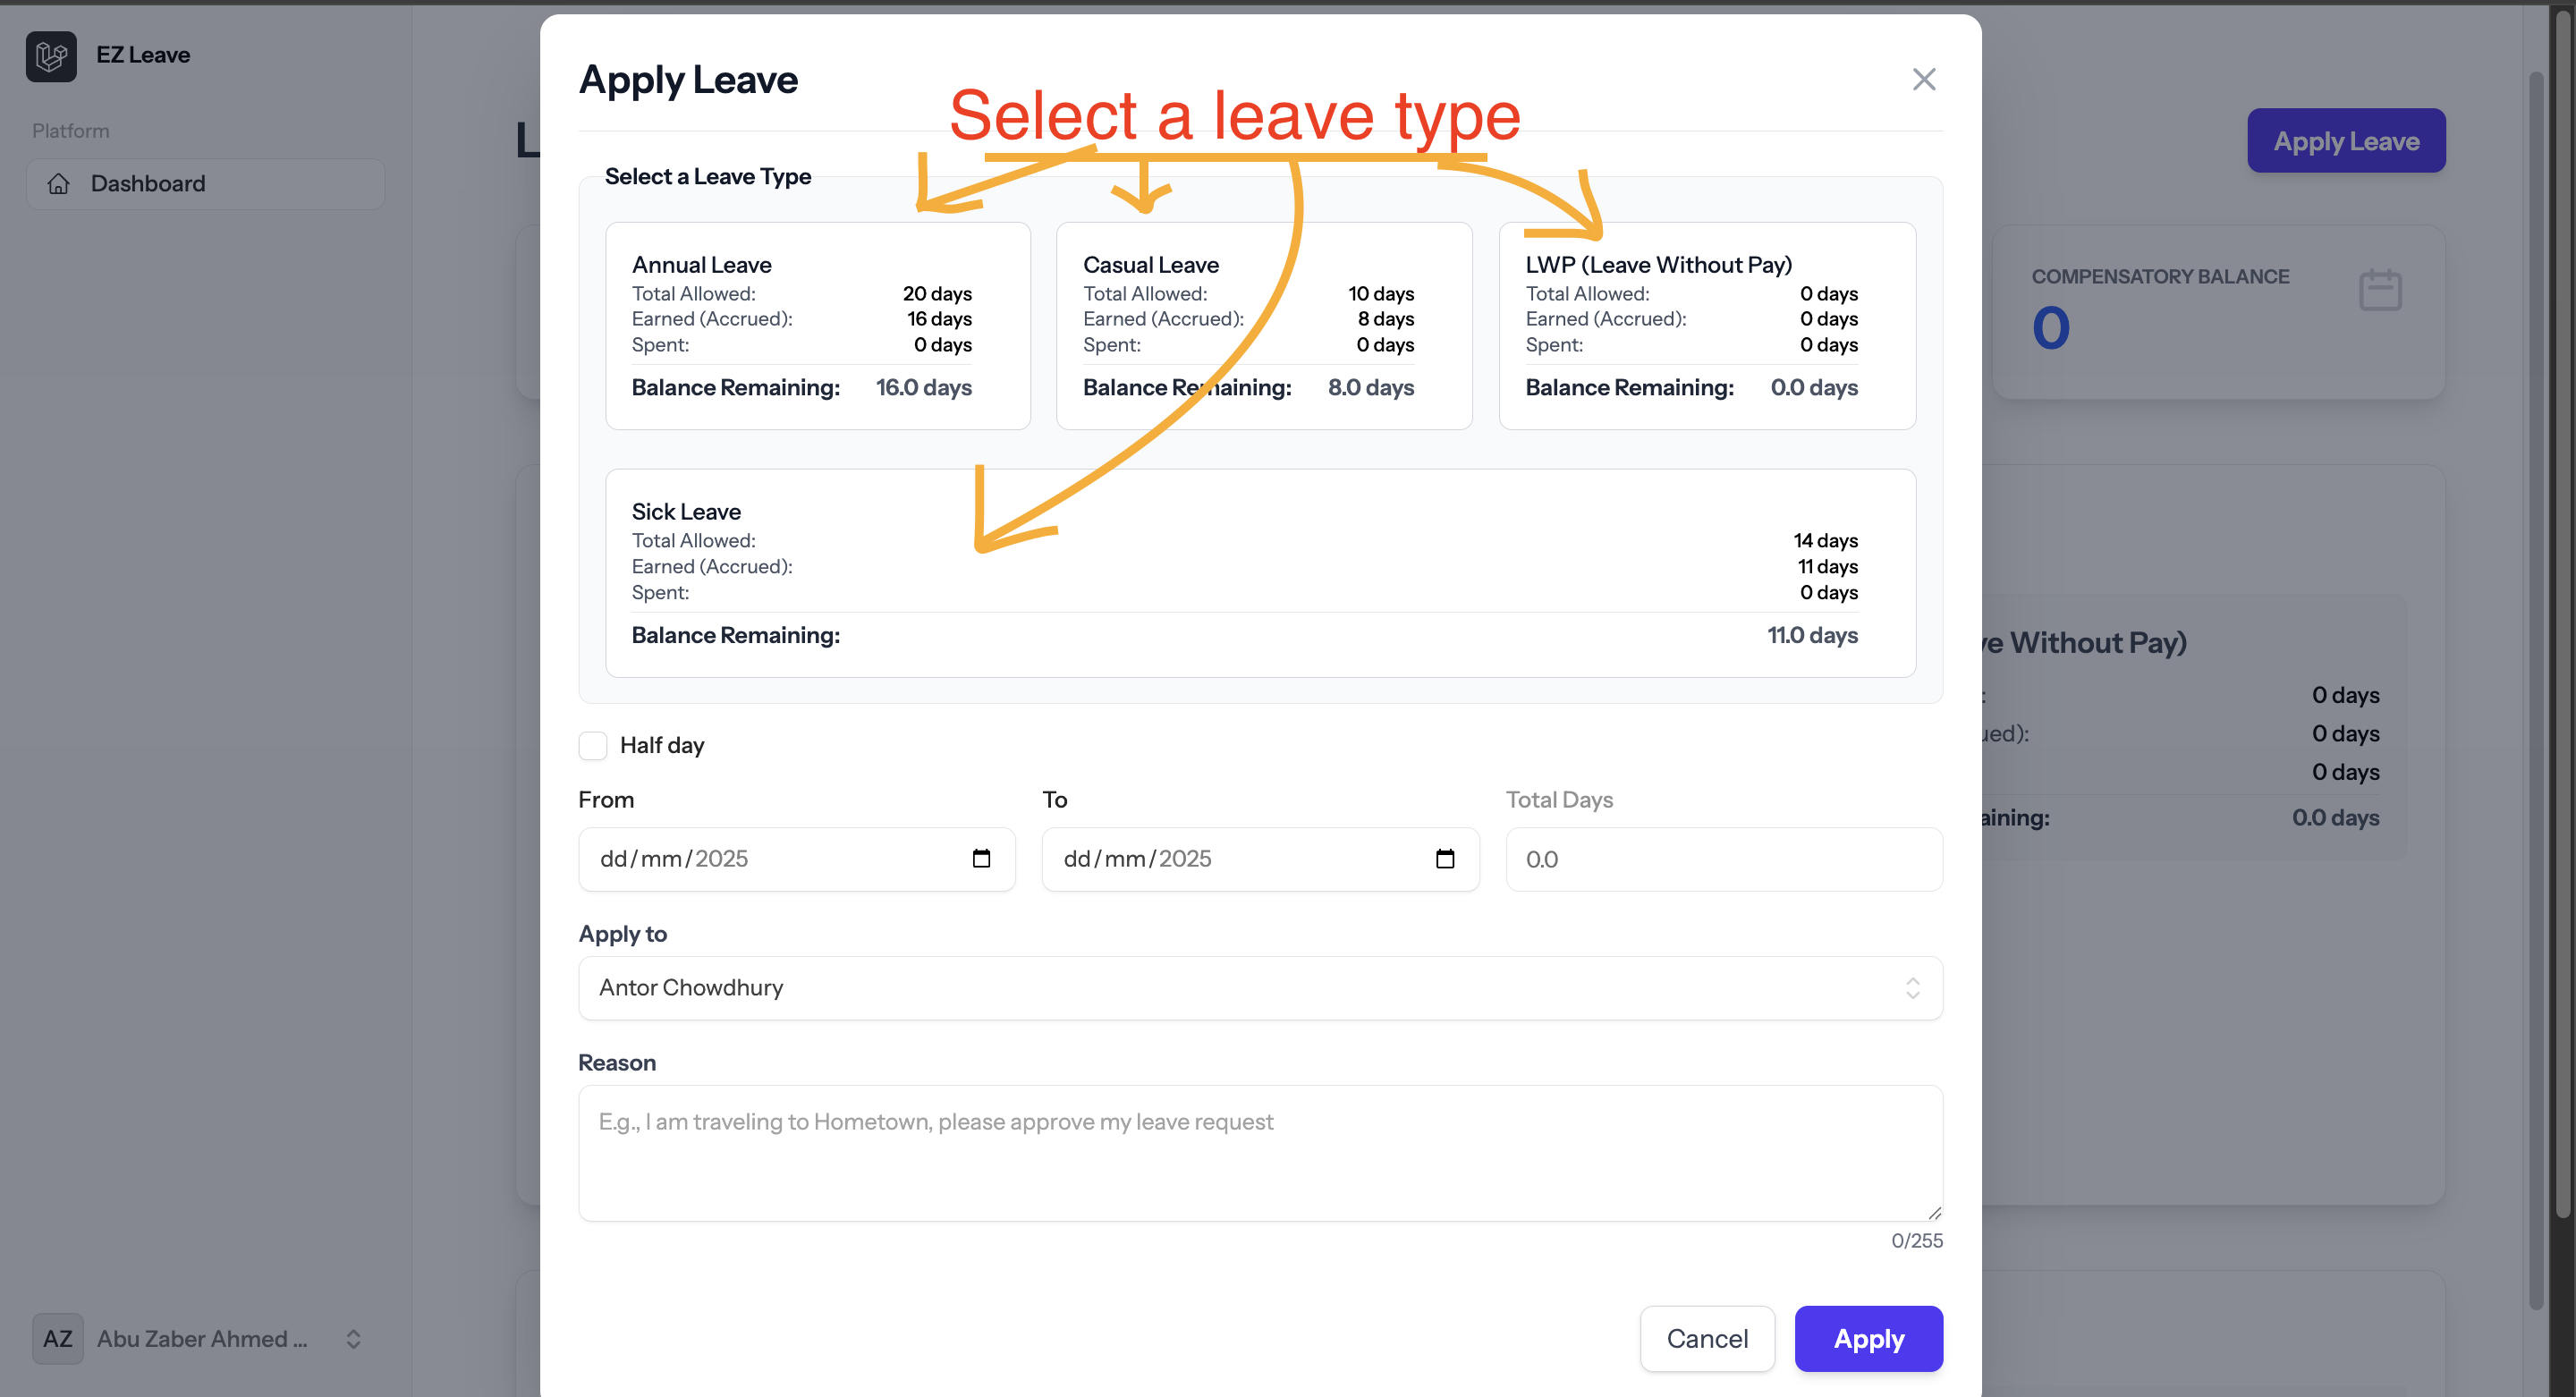Click the Apply button to submit leave
The width and height of the screenshot is (2576, 1397).
1868,1338
